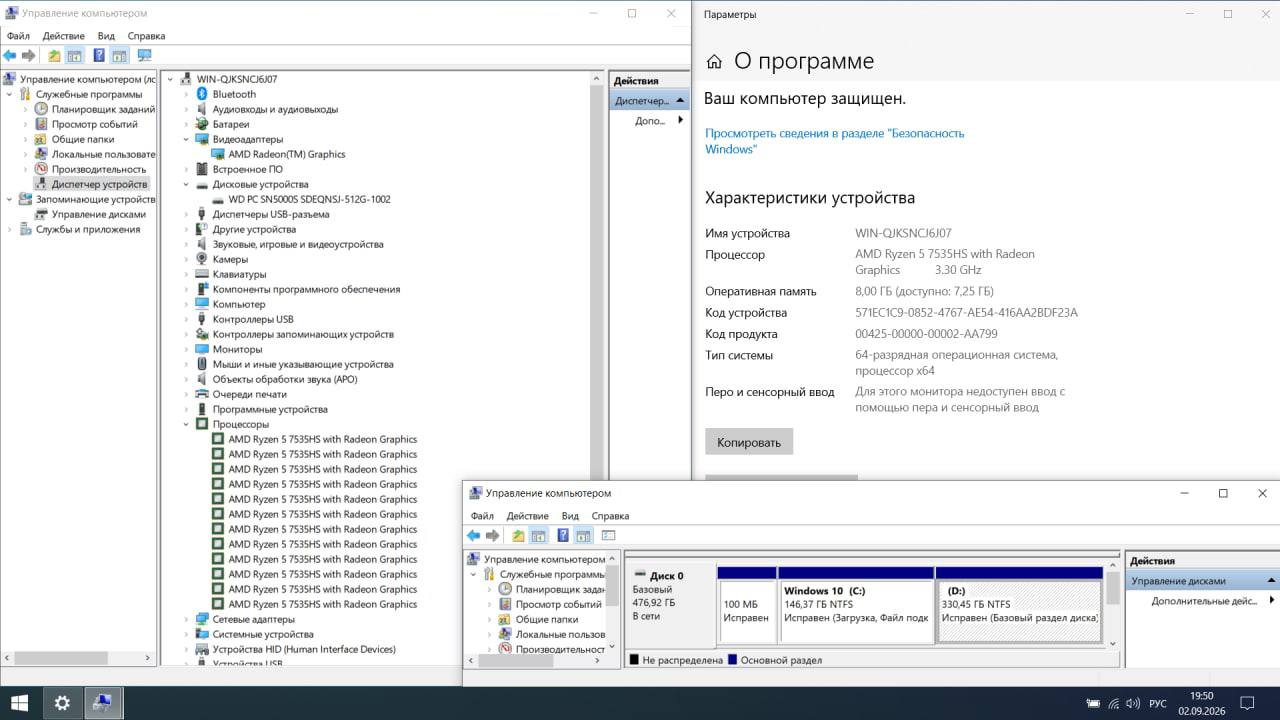Collapse the Управление дисками actions section arrow
1280x720 pixels.
click(x=1272, y=581)
